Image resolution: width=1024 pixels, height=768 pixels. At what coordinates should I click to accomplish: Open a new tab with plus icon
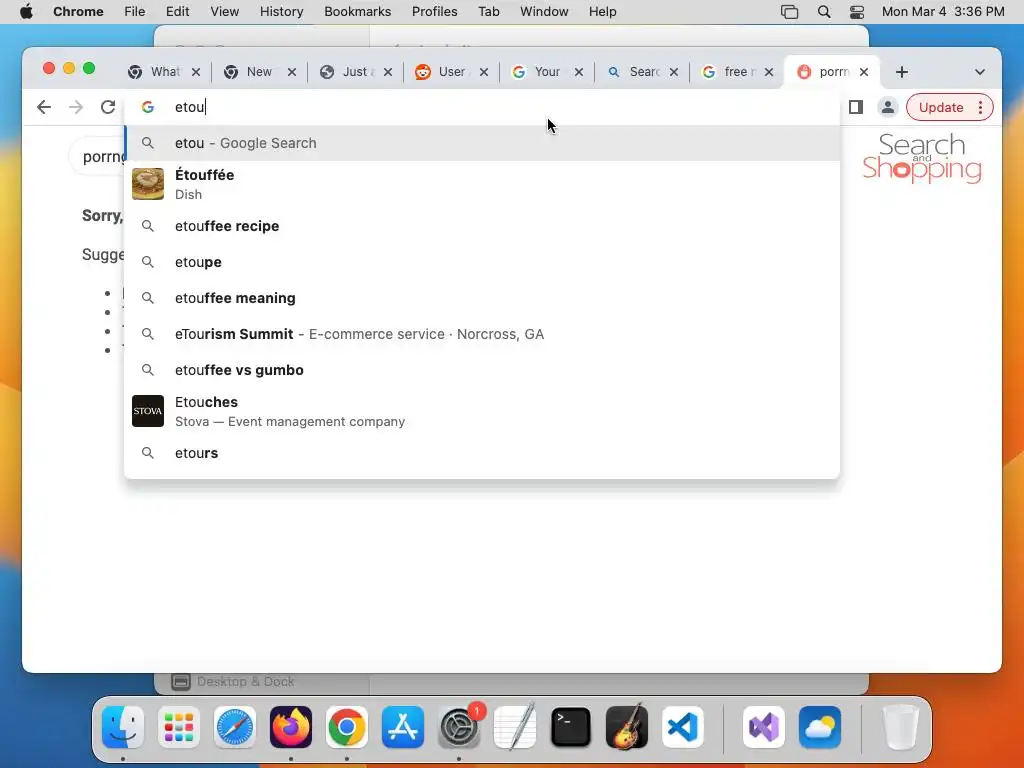click(x=902, y=72)
